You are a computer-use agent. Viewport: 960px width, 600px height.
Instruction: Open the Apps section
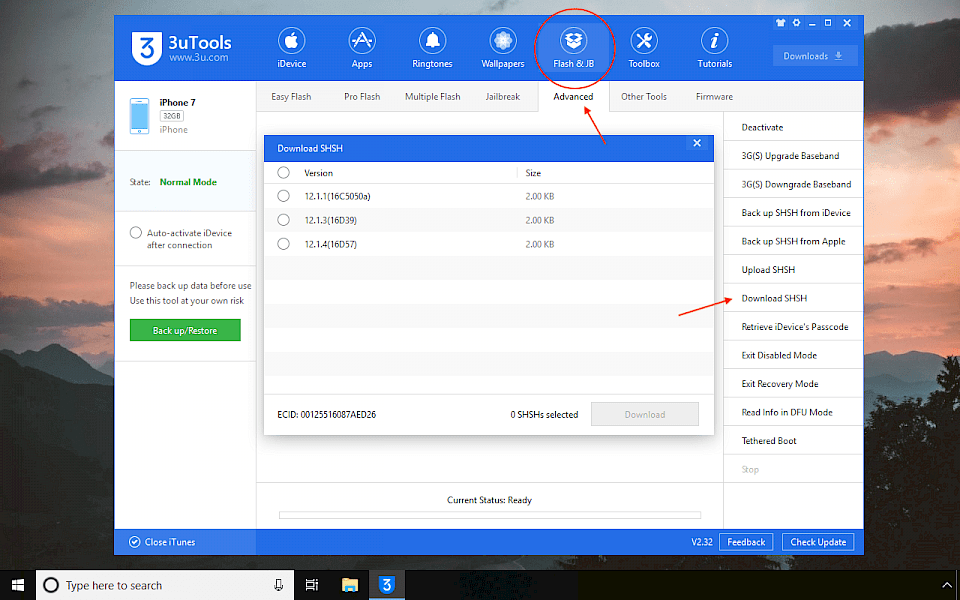coord(362,48)
